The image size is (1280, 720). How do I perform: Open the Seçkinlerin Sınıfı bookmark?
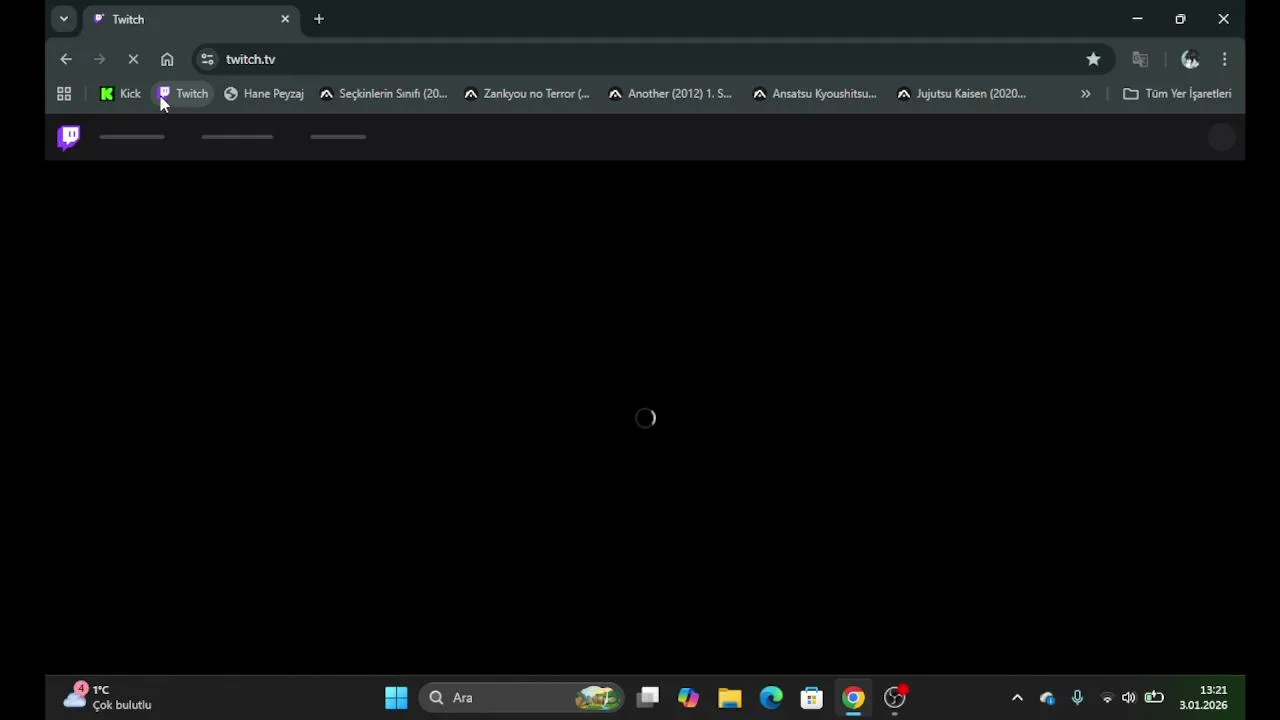pyautogui.click(x=383, y=94)
